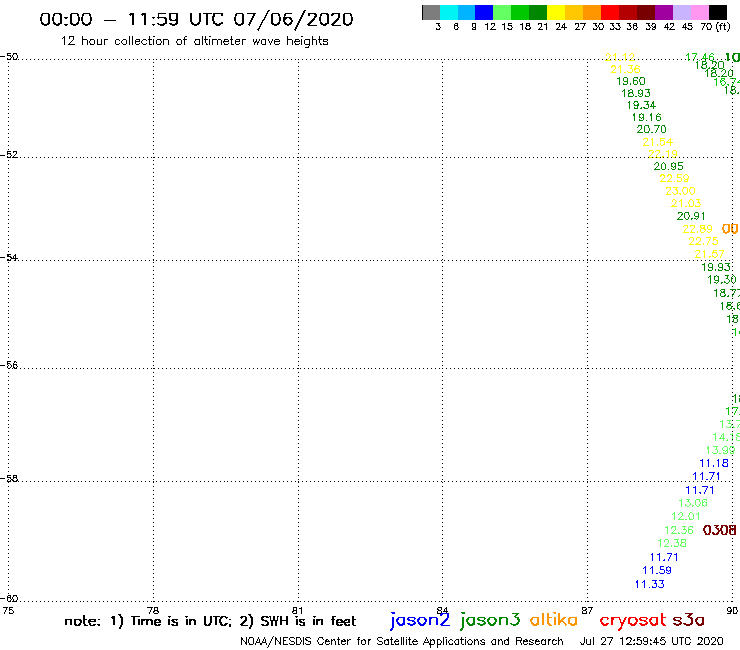Image resolution: width=740 pixels, height=650 pixels.
Task: Select the 22.59 wave height
Action: (674, 178)
